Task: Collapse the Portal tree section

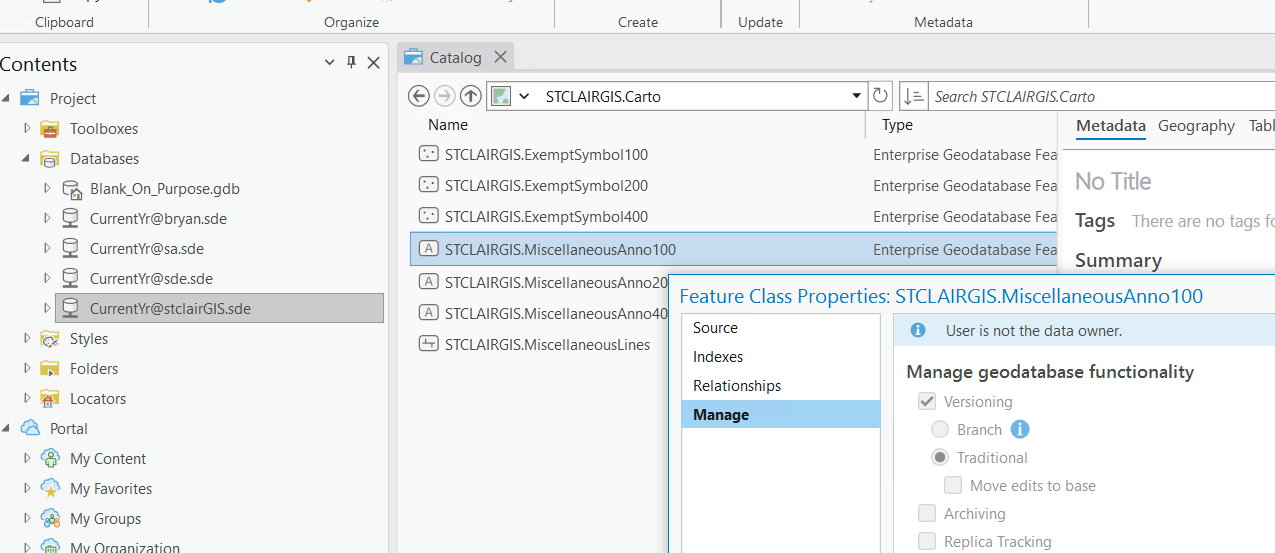Action: [7, 428]
